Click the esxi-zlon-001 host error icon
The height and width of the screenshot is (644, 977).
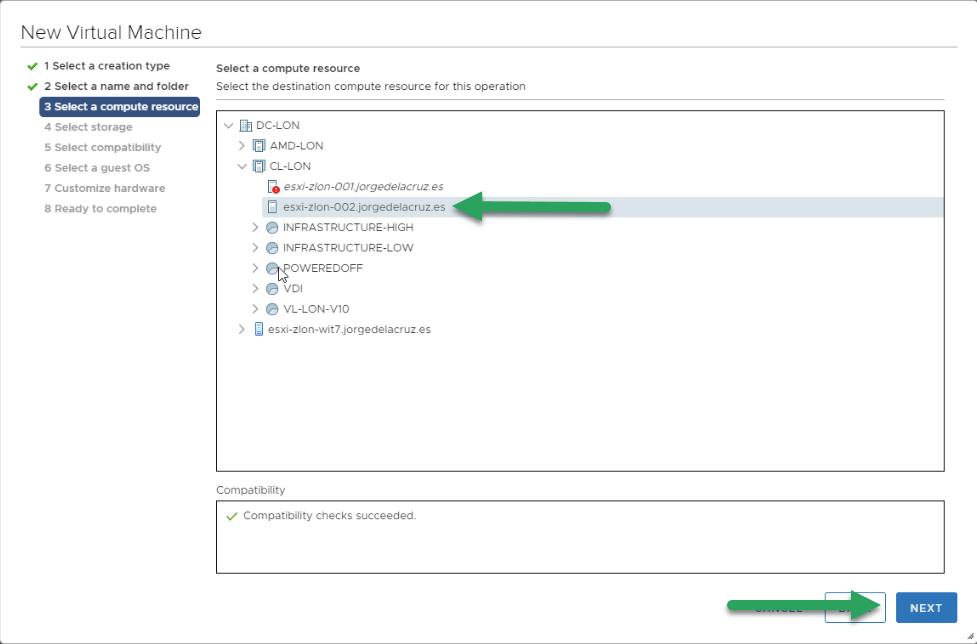pyautogui.click(x=273, y=187)
